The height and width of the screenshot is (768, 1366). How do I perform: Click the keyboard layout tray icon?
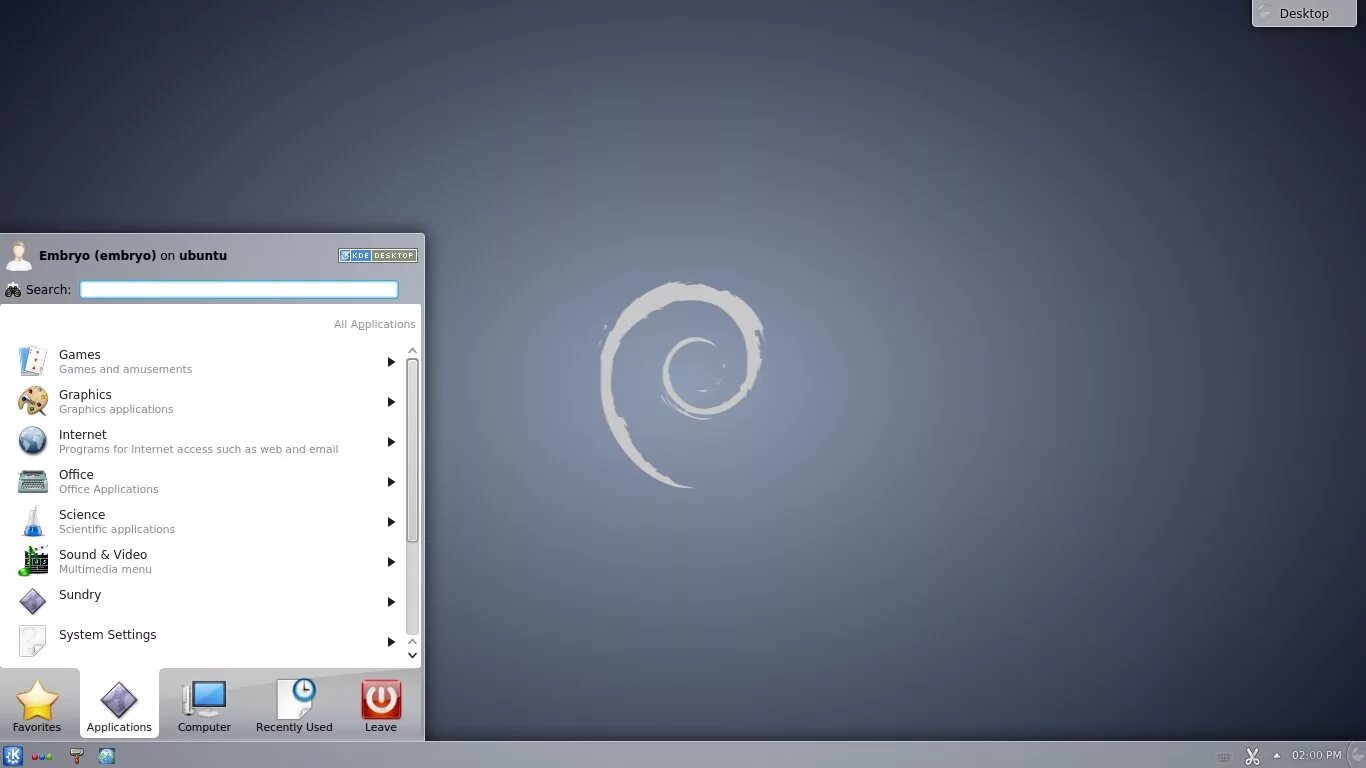tap(1224, 757)
